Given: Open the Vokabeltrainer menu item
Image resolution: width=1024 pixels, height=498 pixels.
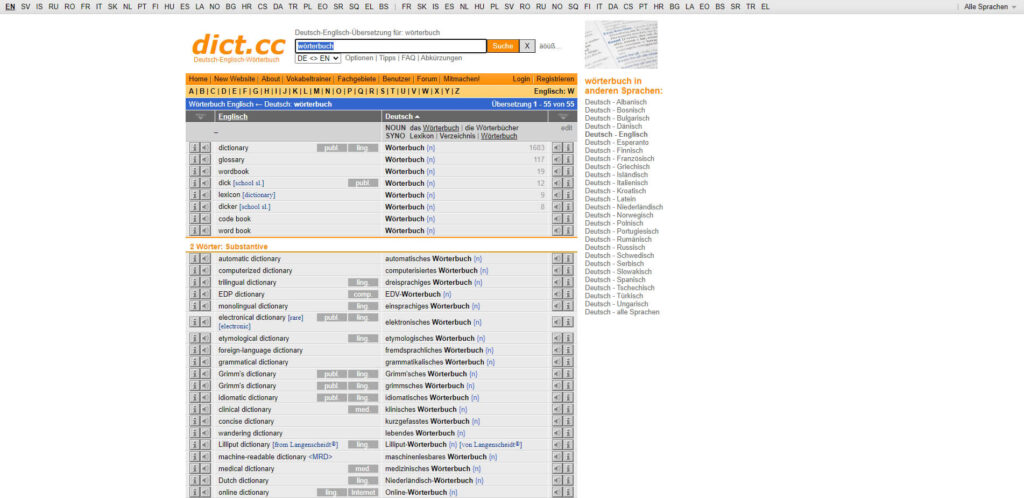Looking at the screenshot, I should (x=309, y=79).
